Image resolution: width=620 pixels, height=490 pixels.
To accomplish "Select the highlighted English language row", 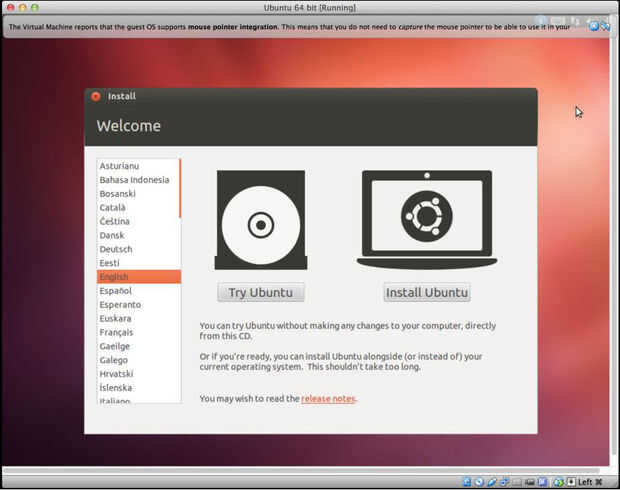I will 139,276.
